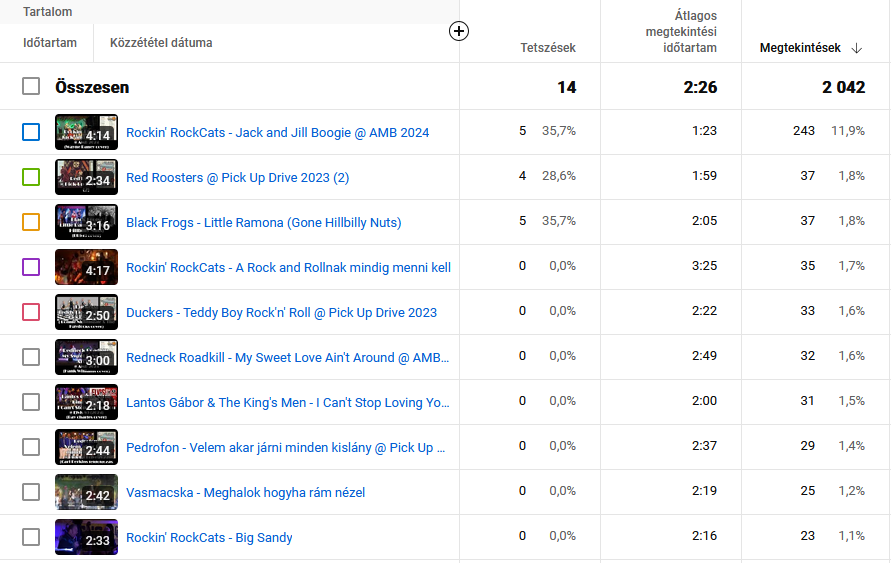
Task: Open Rockin' RockCats - Big Sandy link
Action: [x=209, y=537]
